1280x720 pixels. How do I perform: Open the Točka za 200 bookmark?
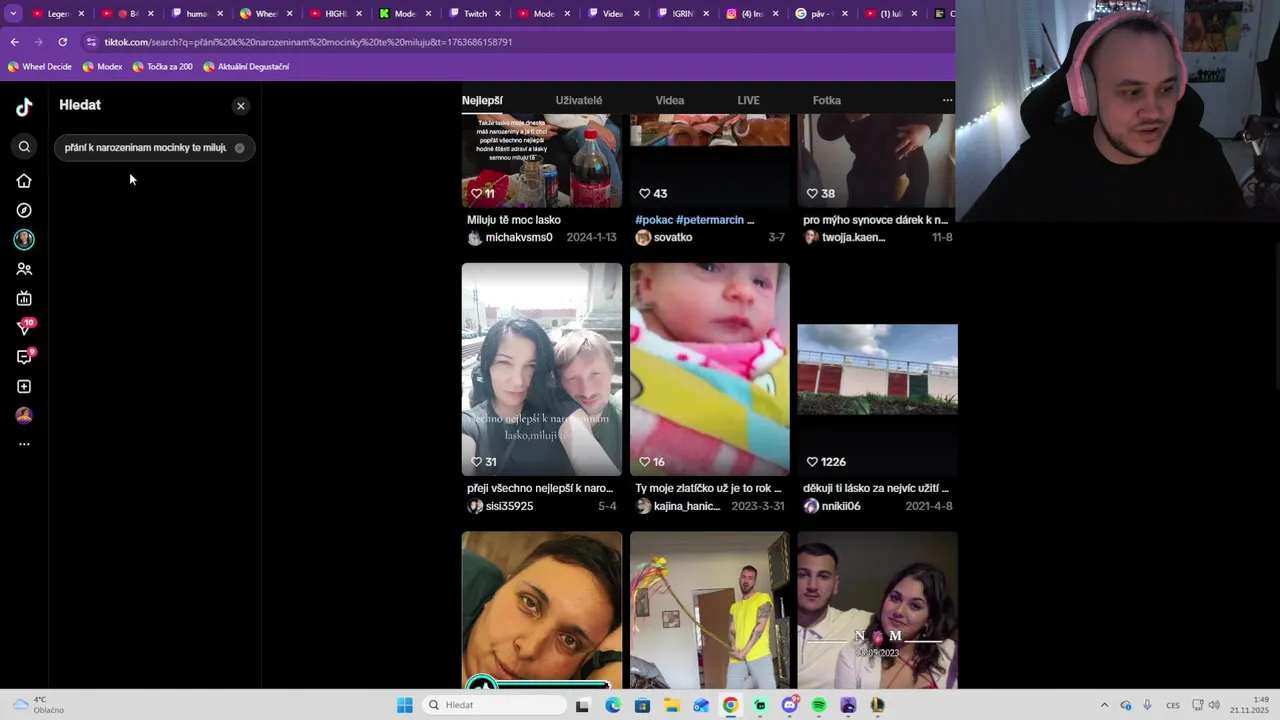[162, 67]
